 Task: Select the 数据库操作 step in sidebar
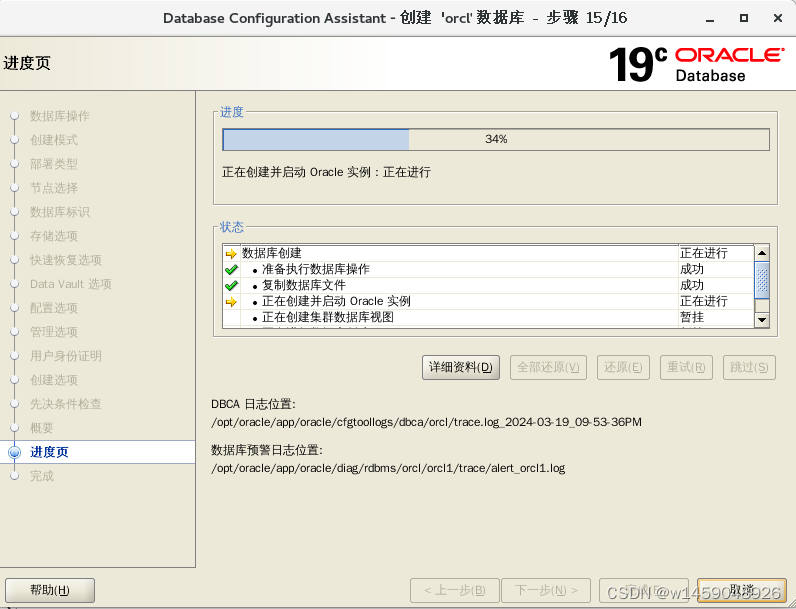pos(59,116)
